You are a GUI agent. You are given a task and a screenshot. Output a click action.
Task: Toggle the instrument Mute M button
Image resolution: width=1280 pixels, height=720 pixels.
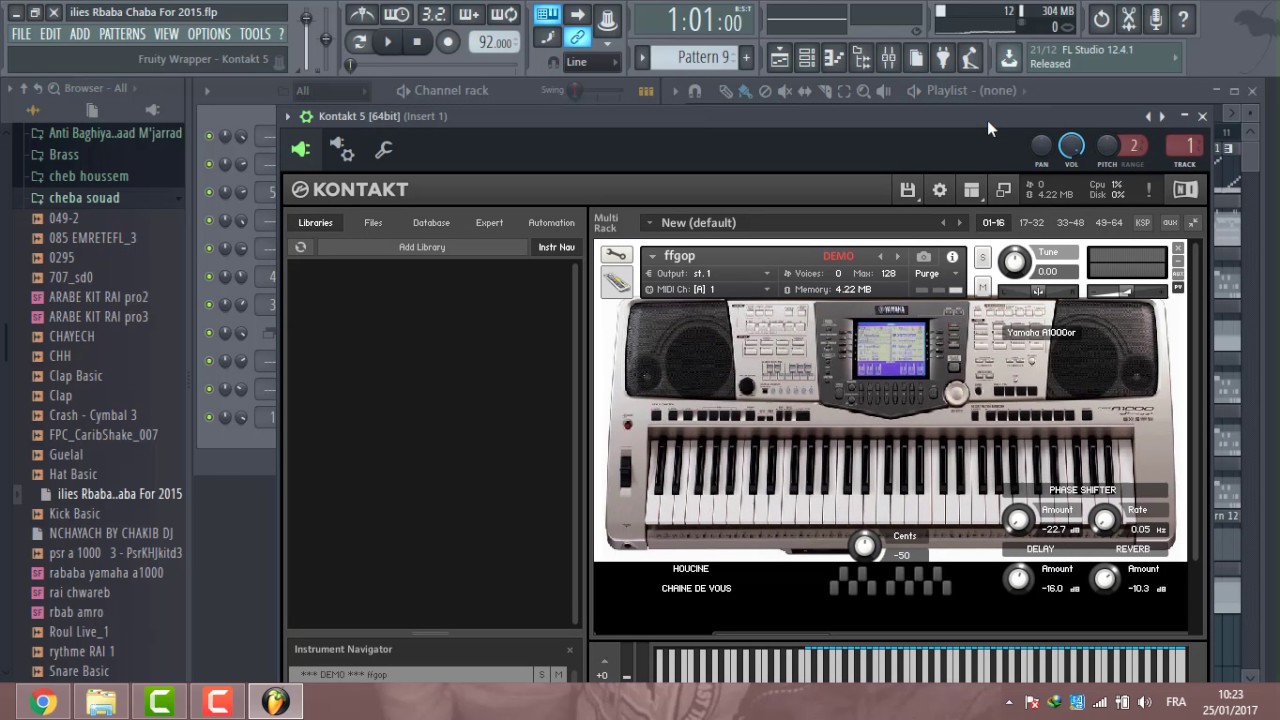point(982,288)
